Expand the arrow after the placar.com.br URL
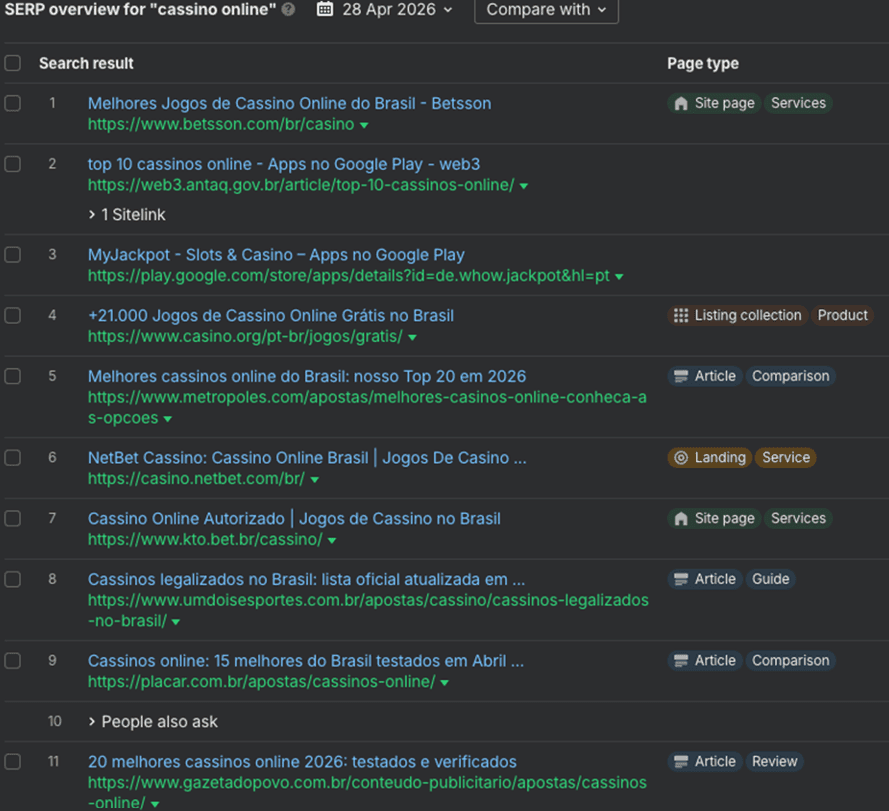Image resolution: width=889 pixels, height=811 pixels. pos(444,683)
